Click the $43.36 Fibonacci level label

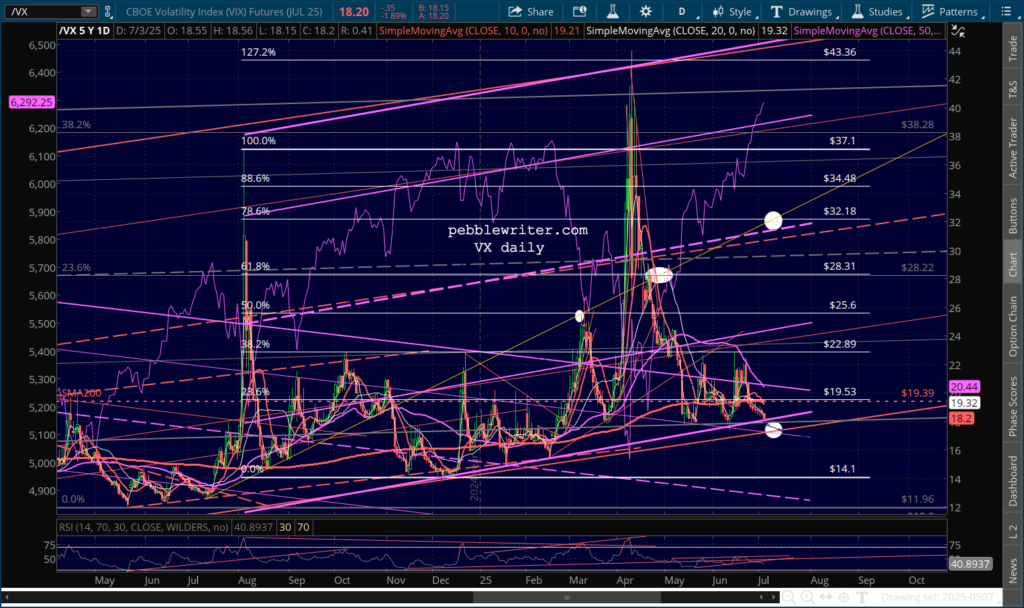click(x=840, y=52)
